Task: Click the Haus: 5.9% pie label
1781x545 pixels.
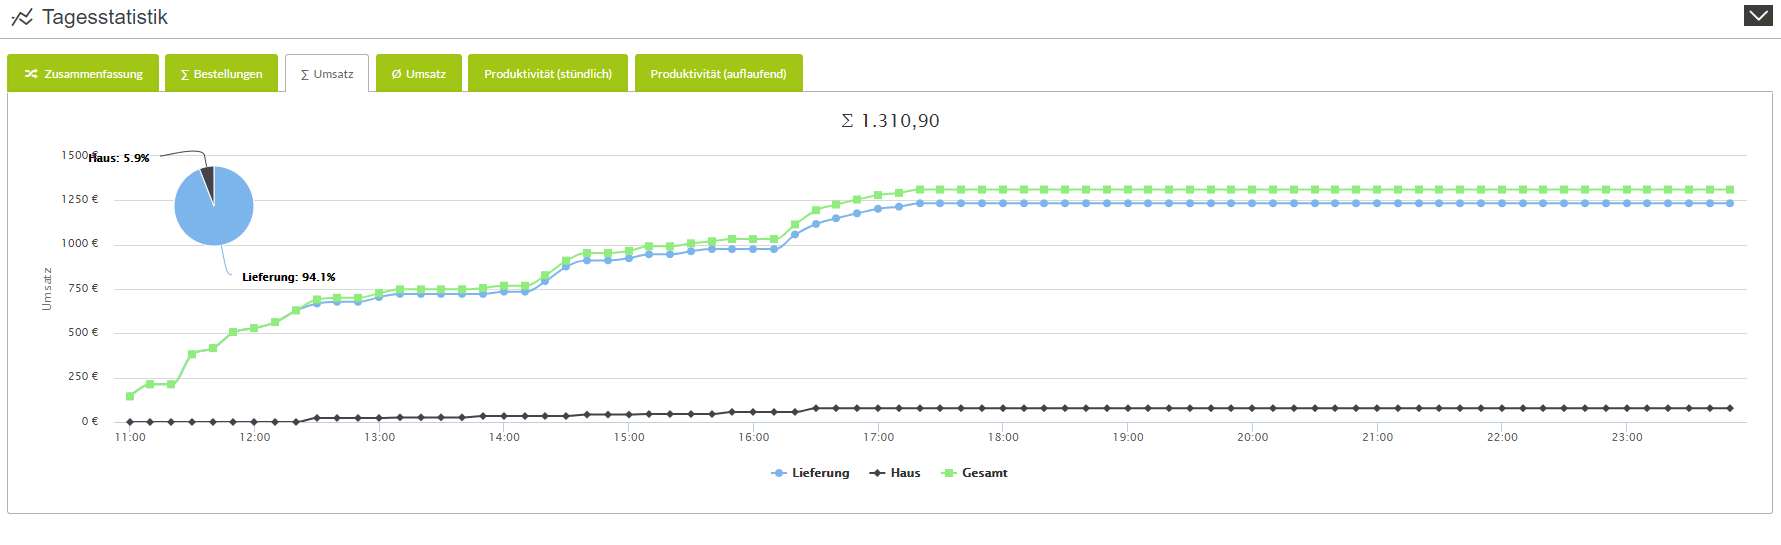Action: click(x=119, y=158)
